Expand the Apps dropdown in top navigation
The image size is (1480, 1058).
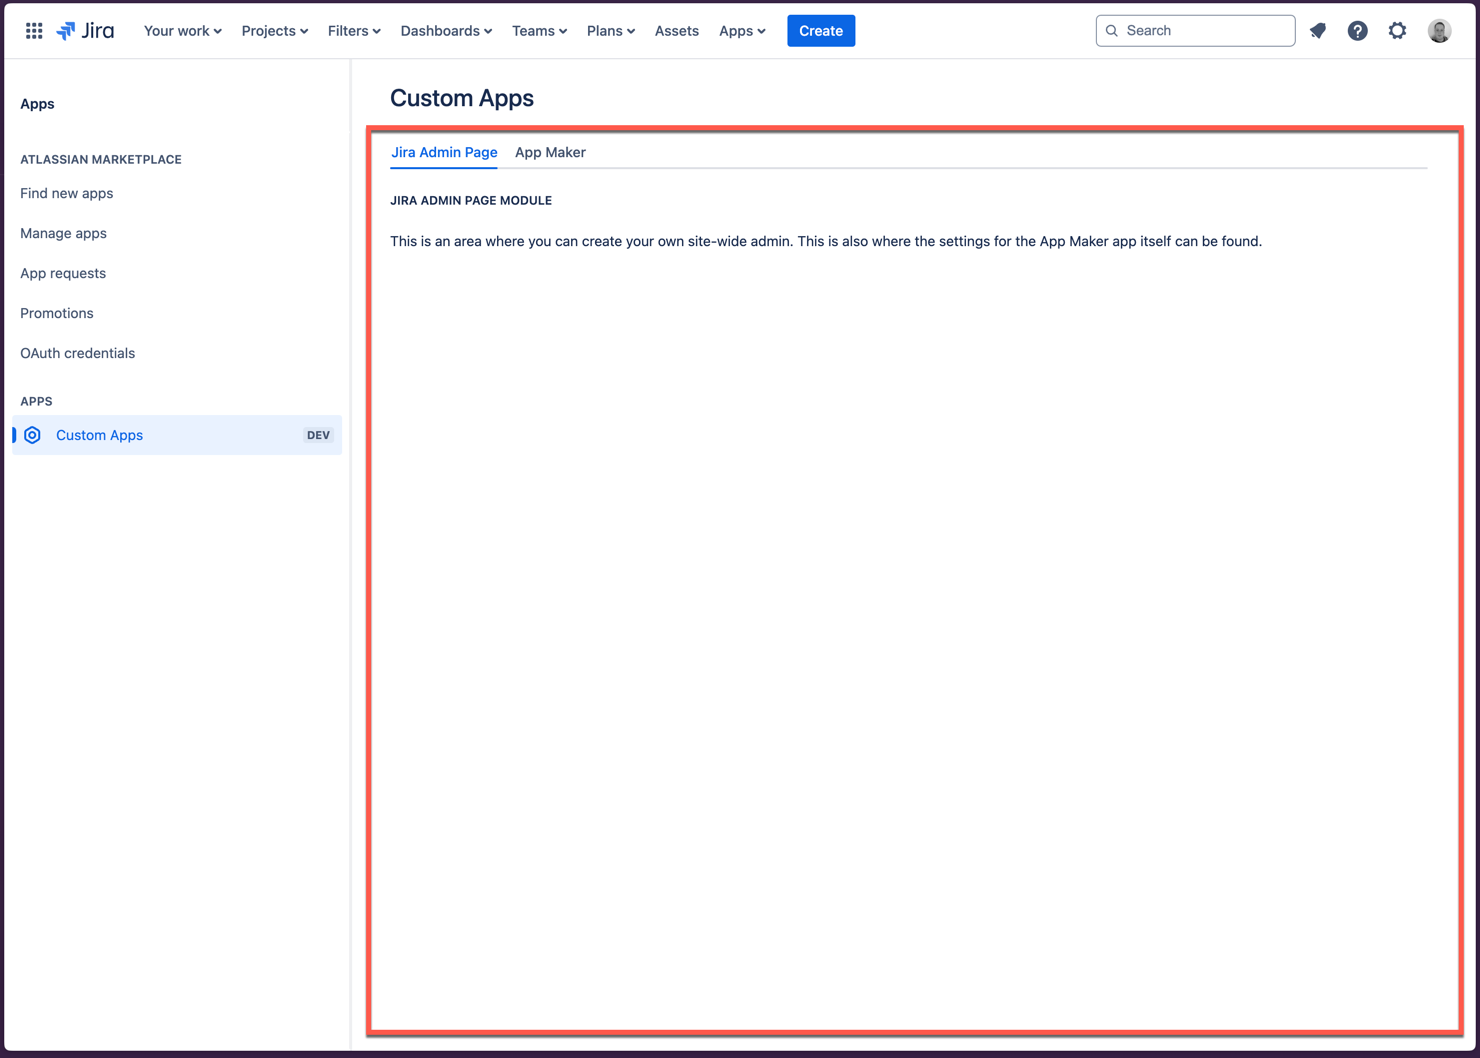[x=742, y=31]
